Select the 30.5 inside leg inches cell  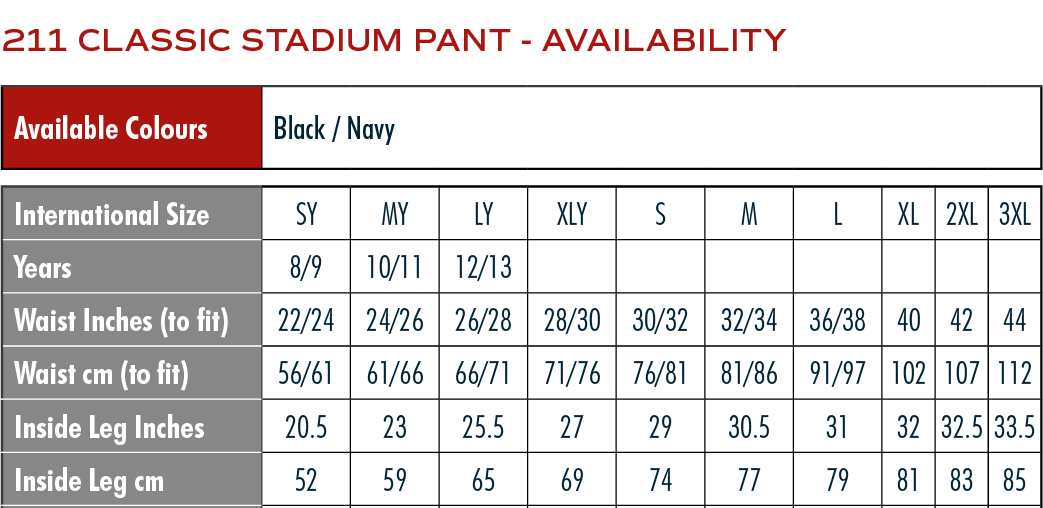(749, 428)
